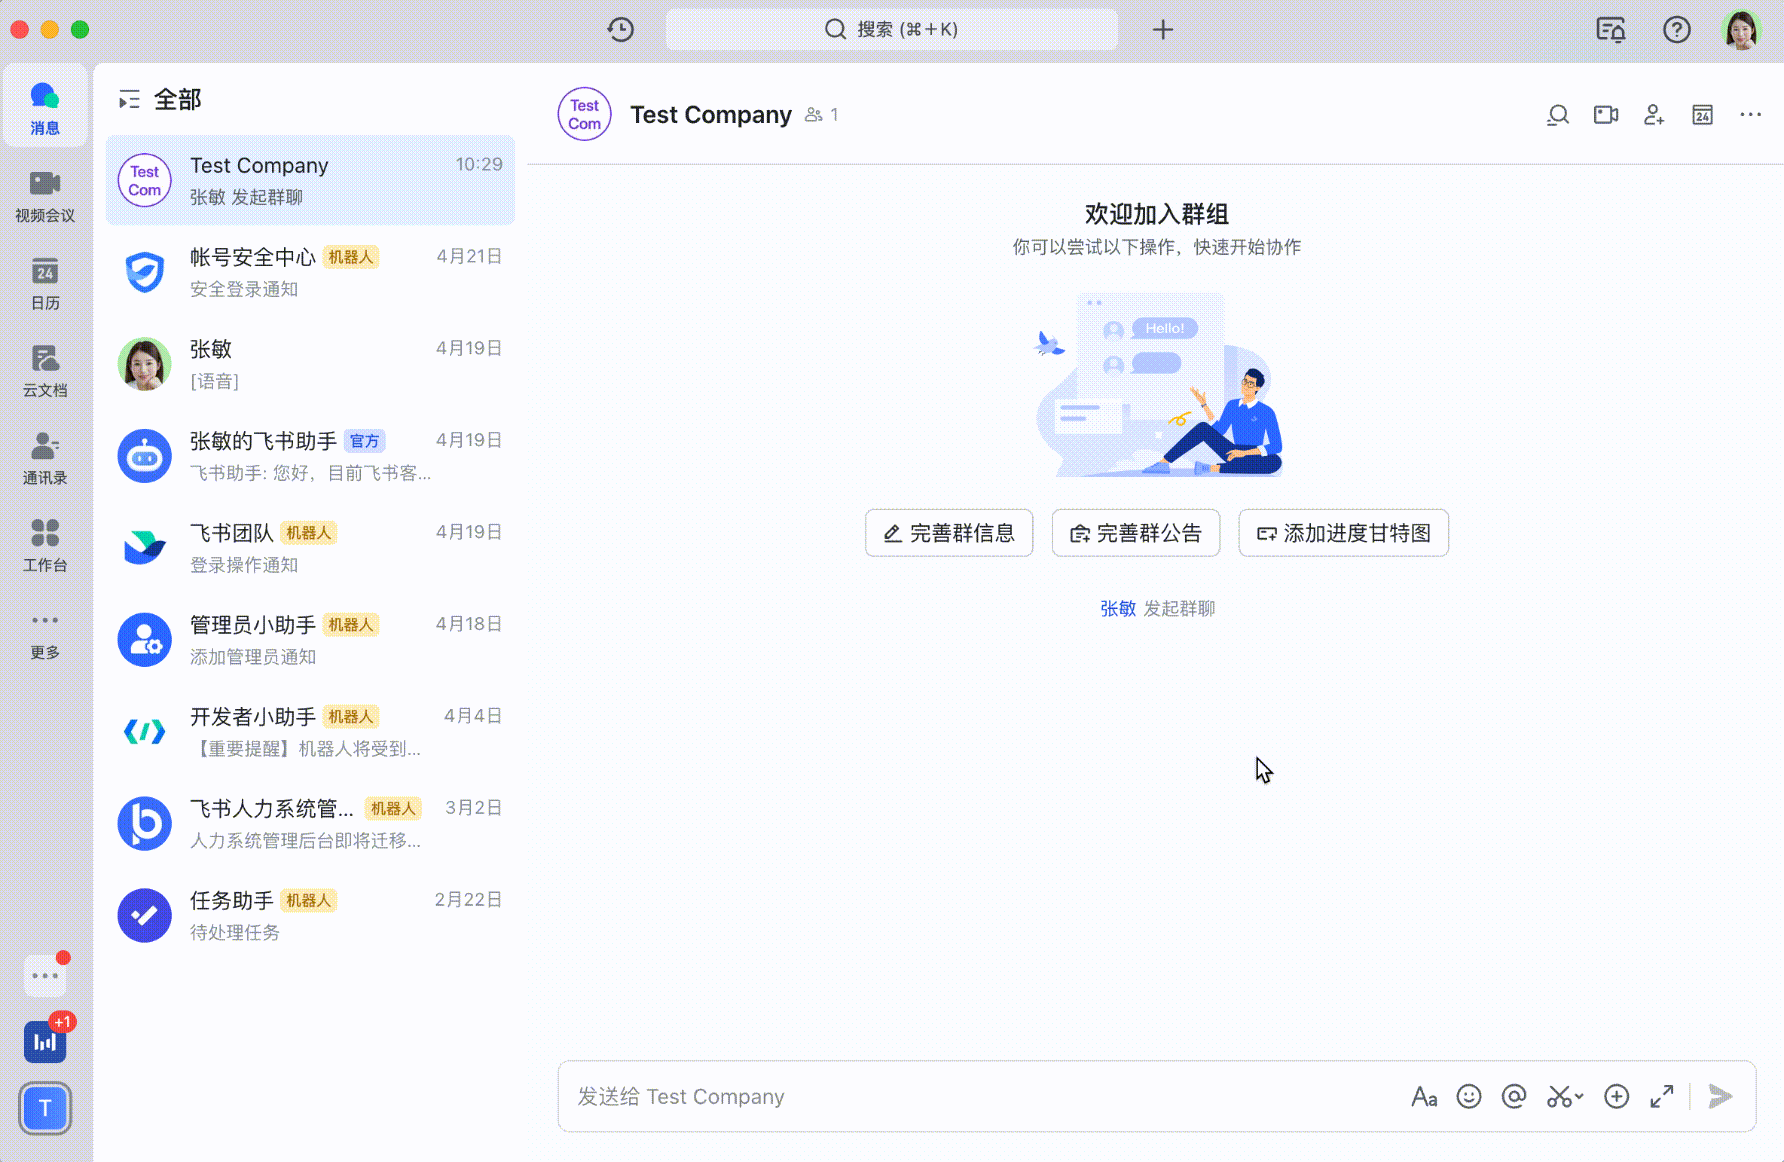
Task: Open 张敏's profile from the welcome message
Action: (1118, 608)
